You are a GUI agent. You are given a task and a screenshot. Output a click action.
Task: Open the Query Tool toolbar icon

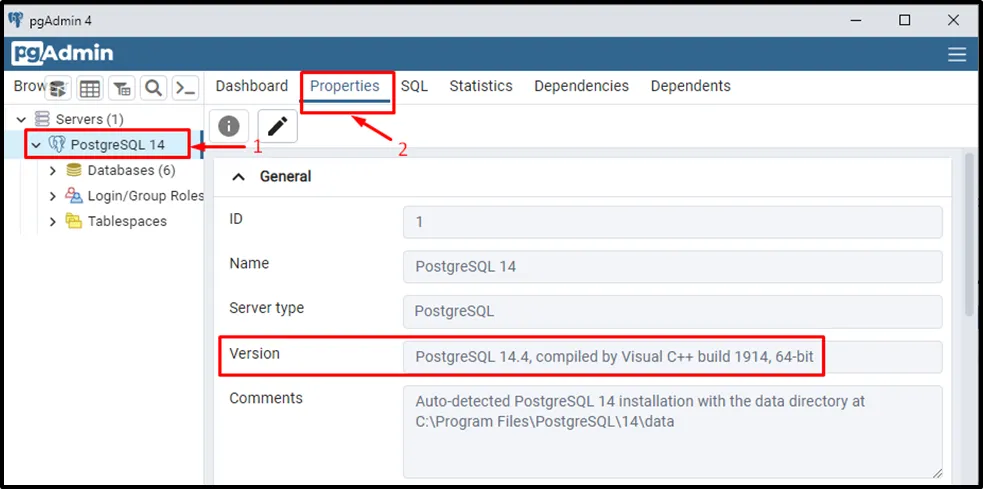coord(59,88)
